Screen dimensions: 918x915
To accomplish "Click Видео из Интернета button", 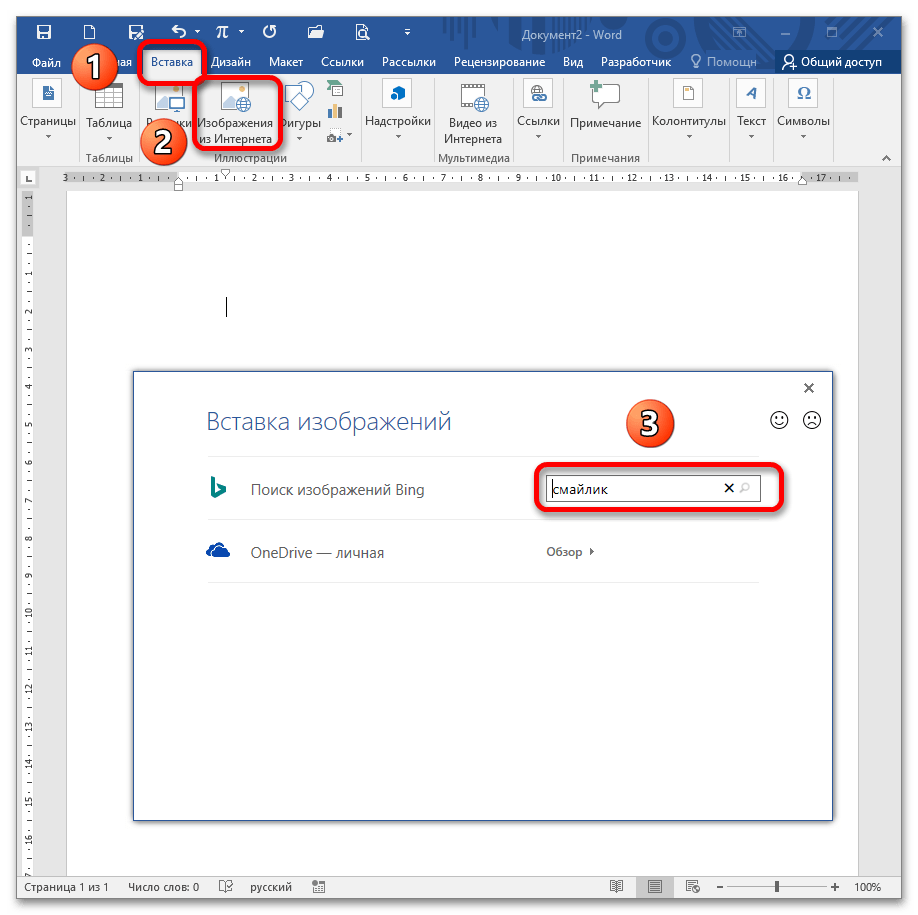I will [x=473, y=114].
